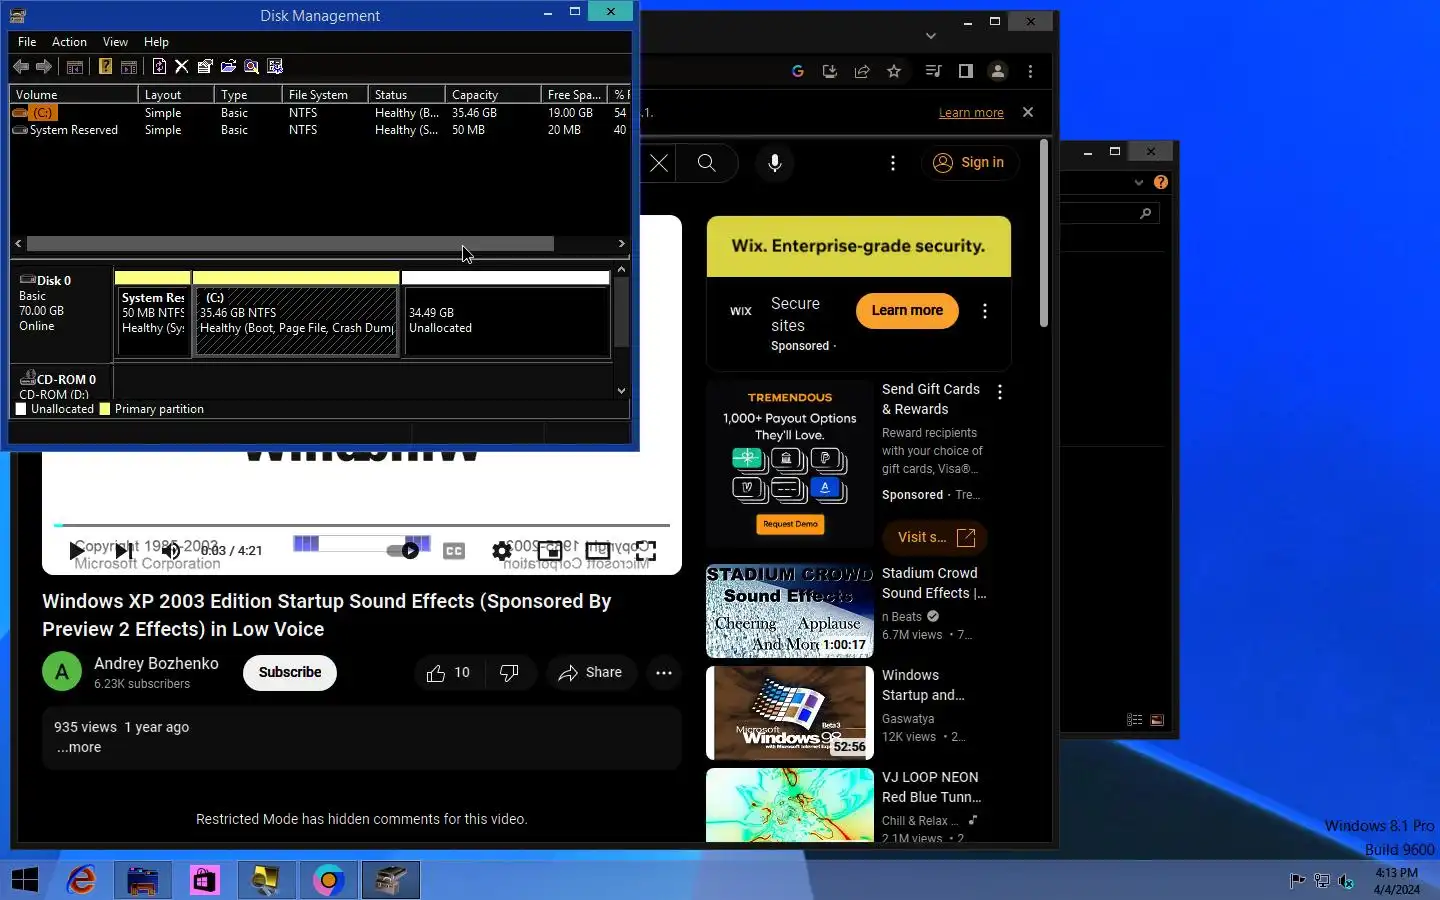
Task: Click the Wix Learn more button
Action: (x=907, y=310)
